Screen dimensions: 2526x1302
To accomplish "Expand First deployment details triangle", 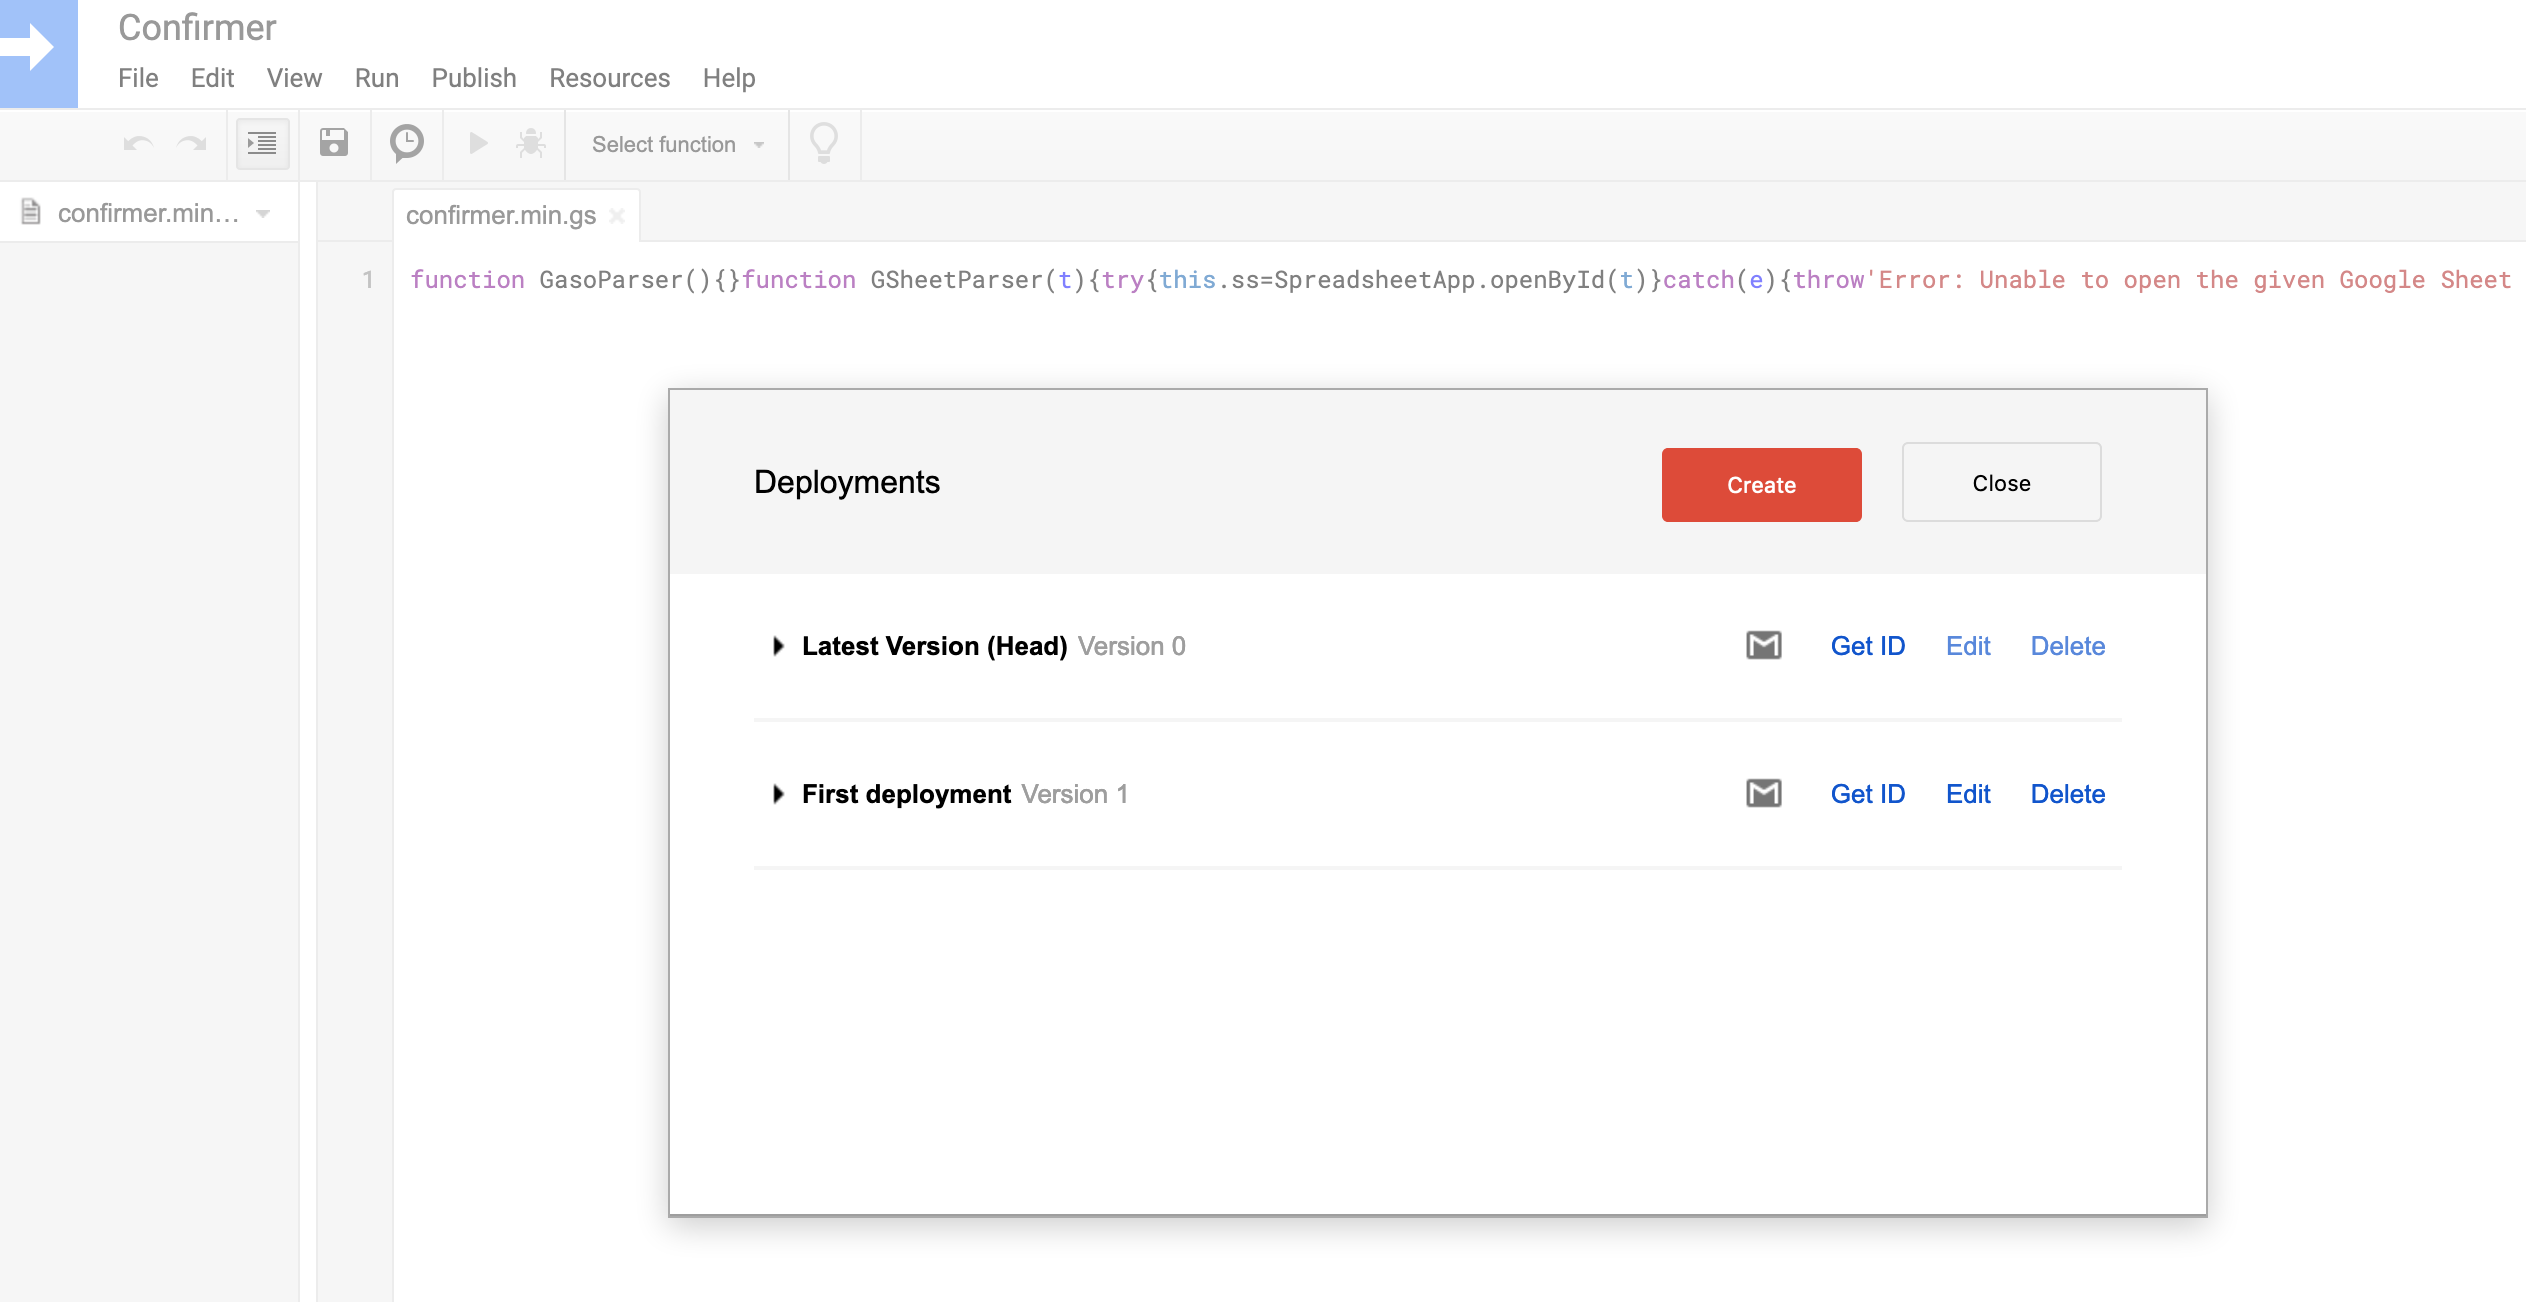I will point(778,794).
